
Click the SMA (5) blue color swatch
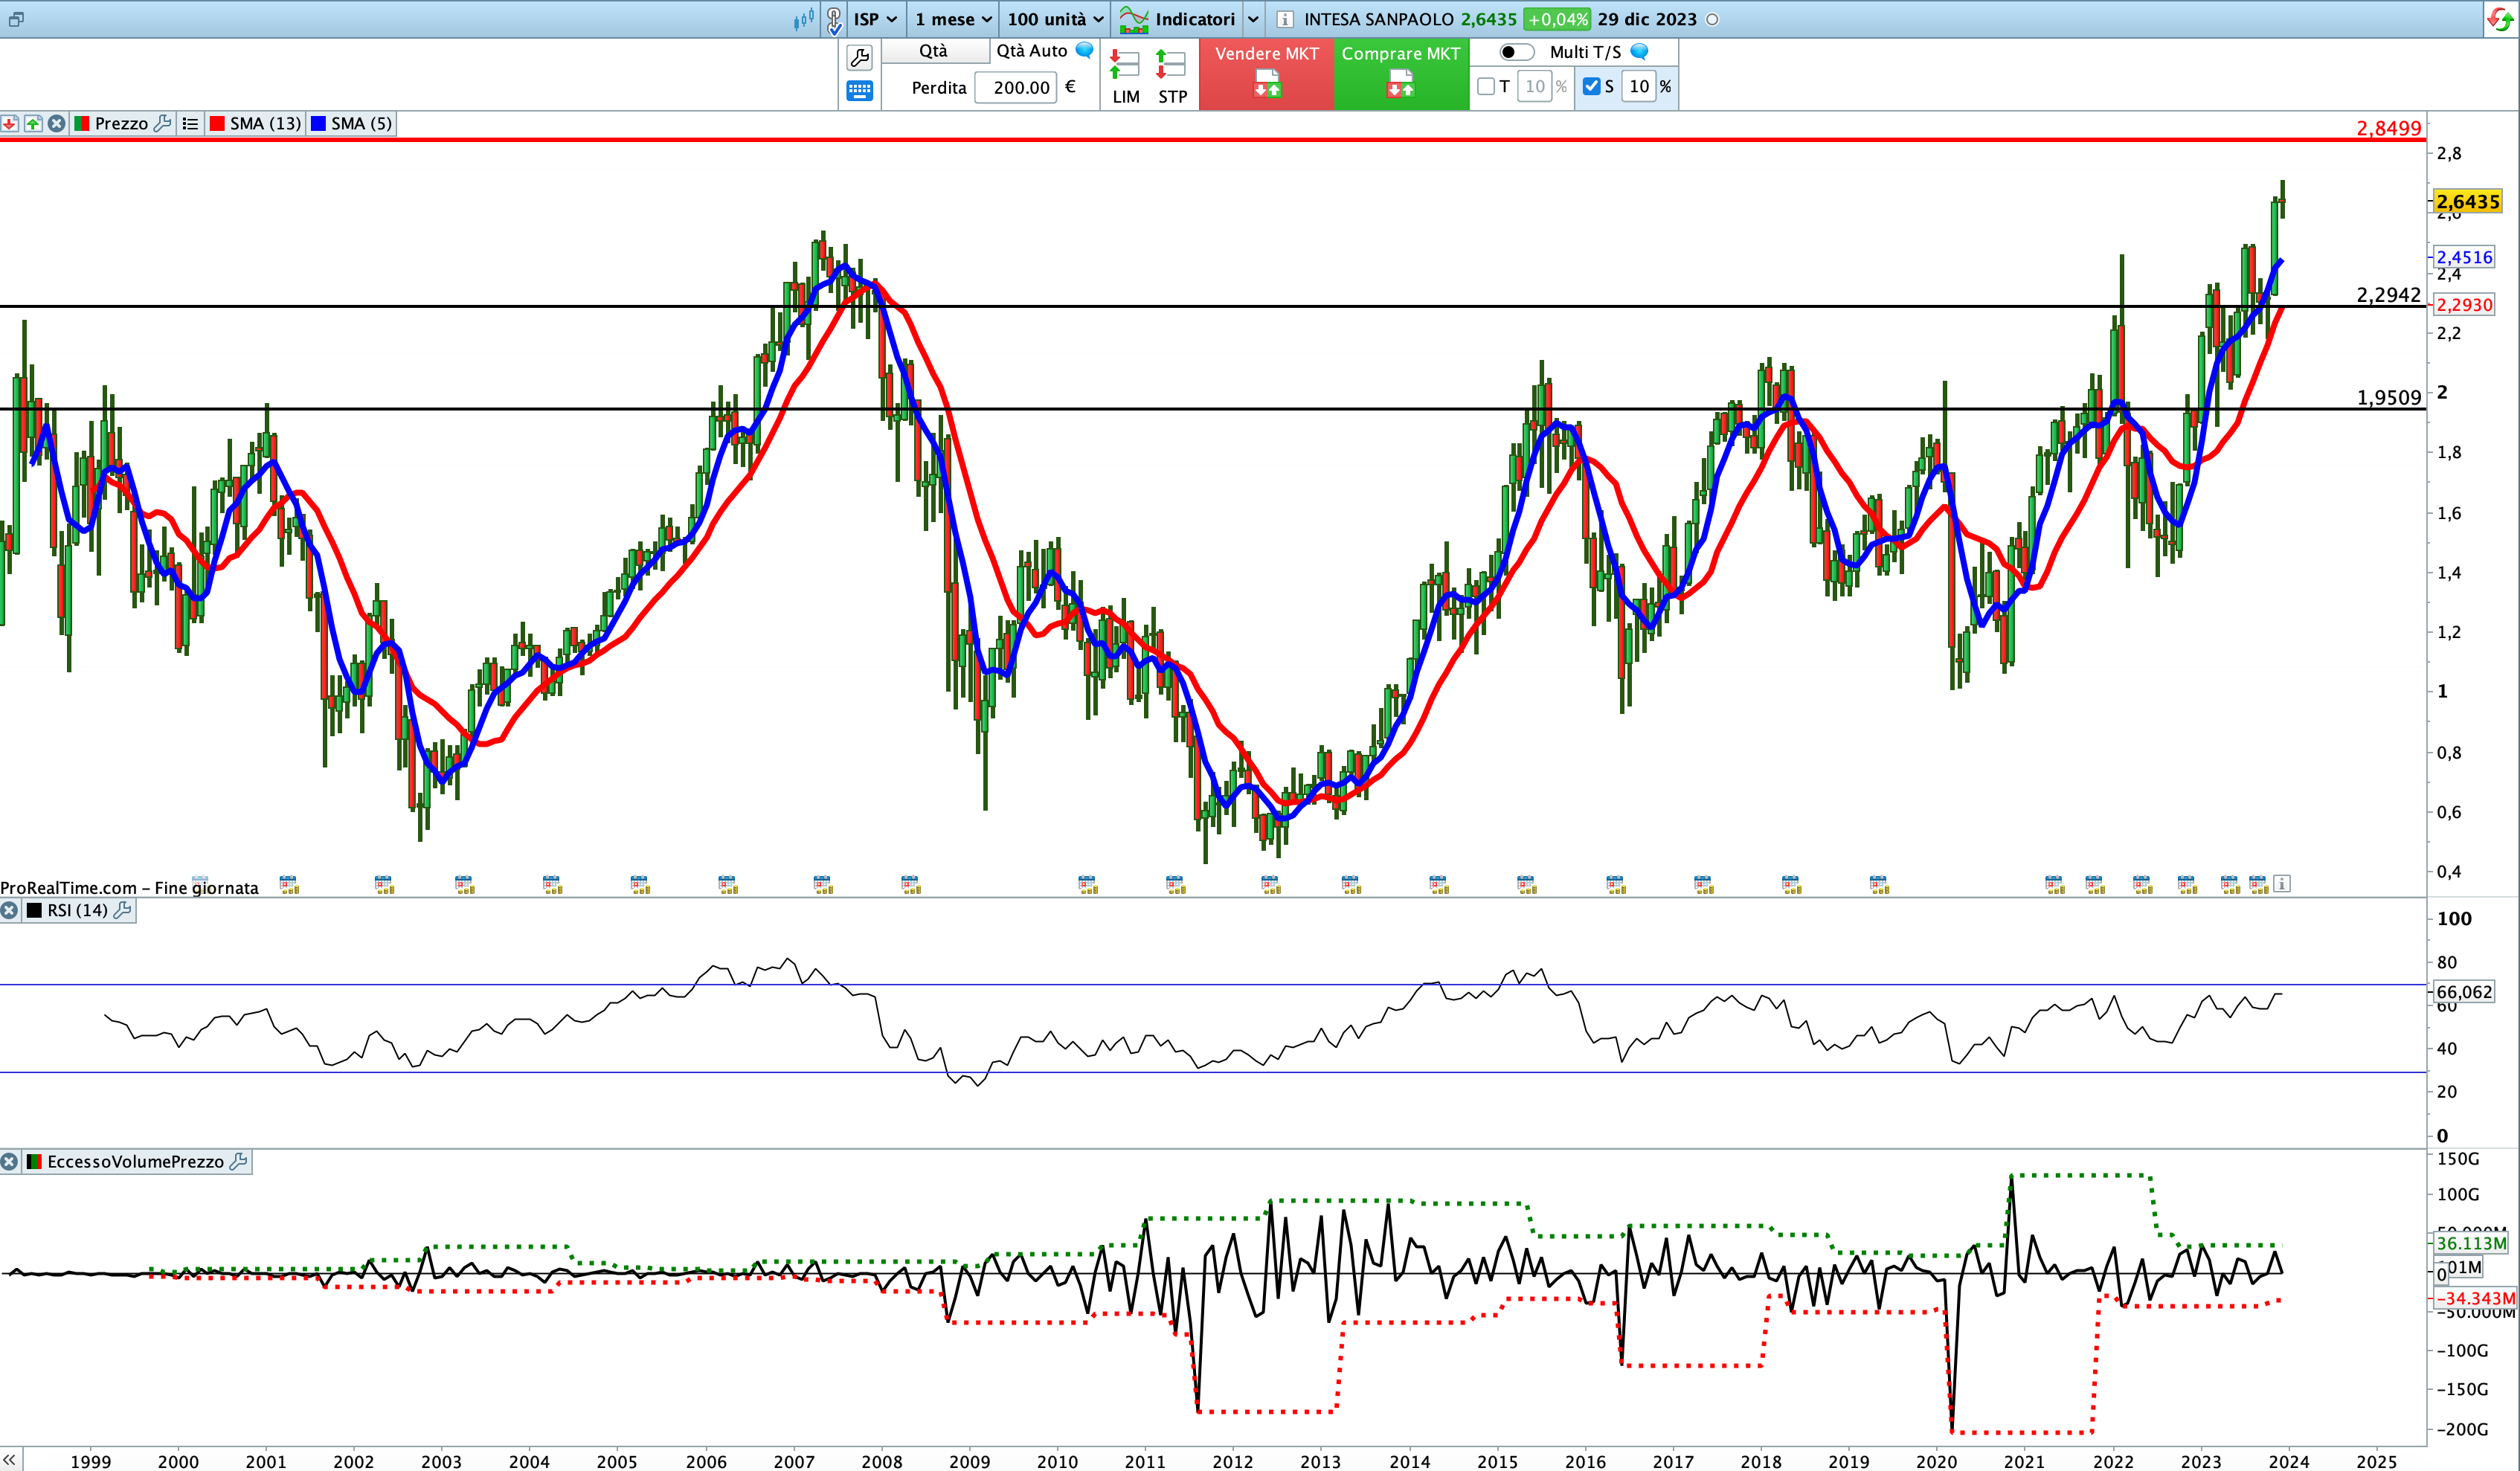click(x=318, y=124)
